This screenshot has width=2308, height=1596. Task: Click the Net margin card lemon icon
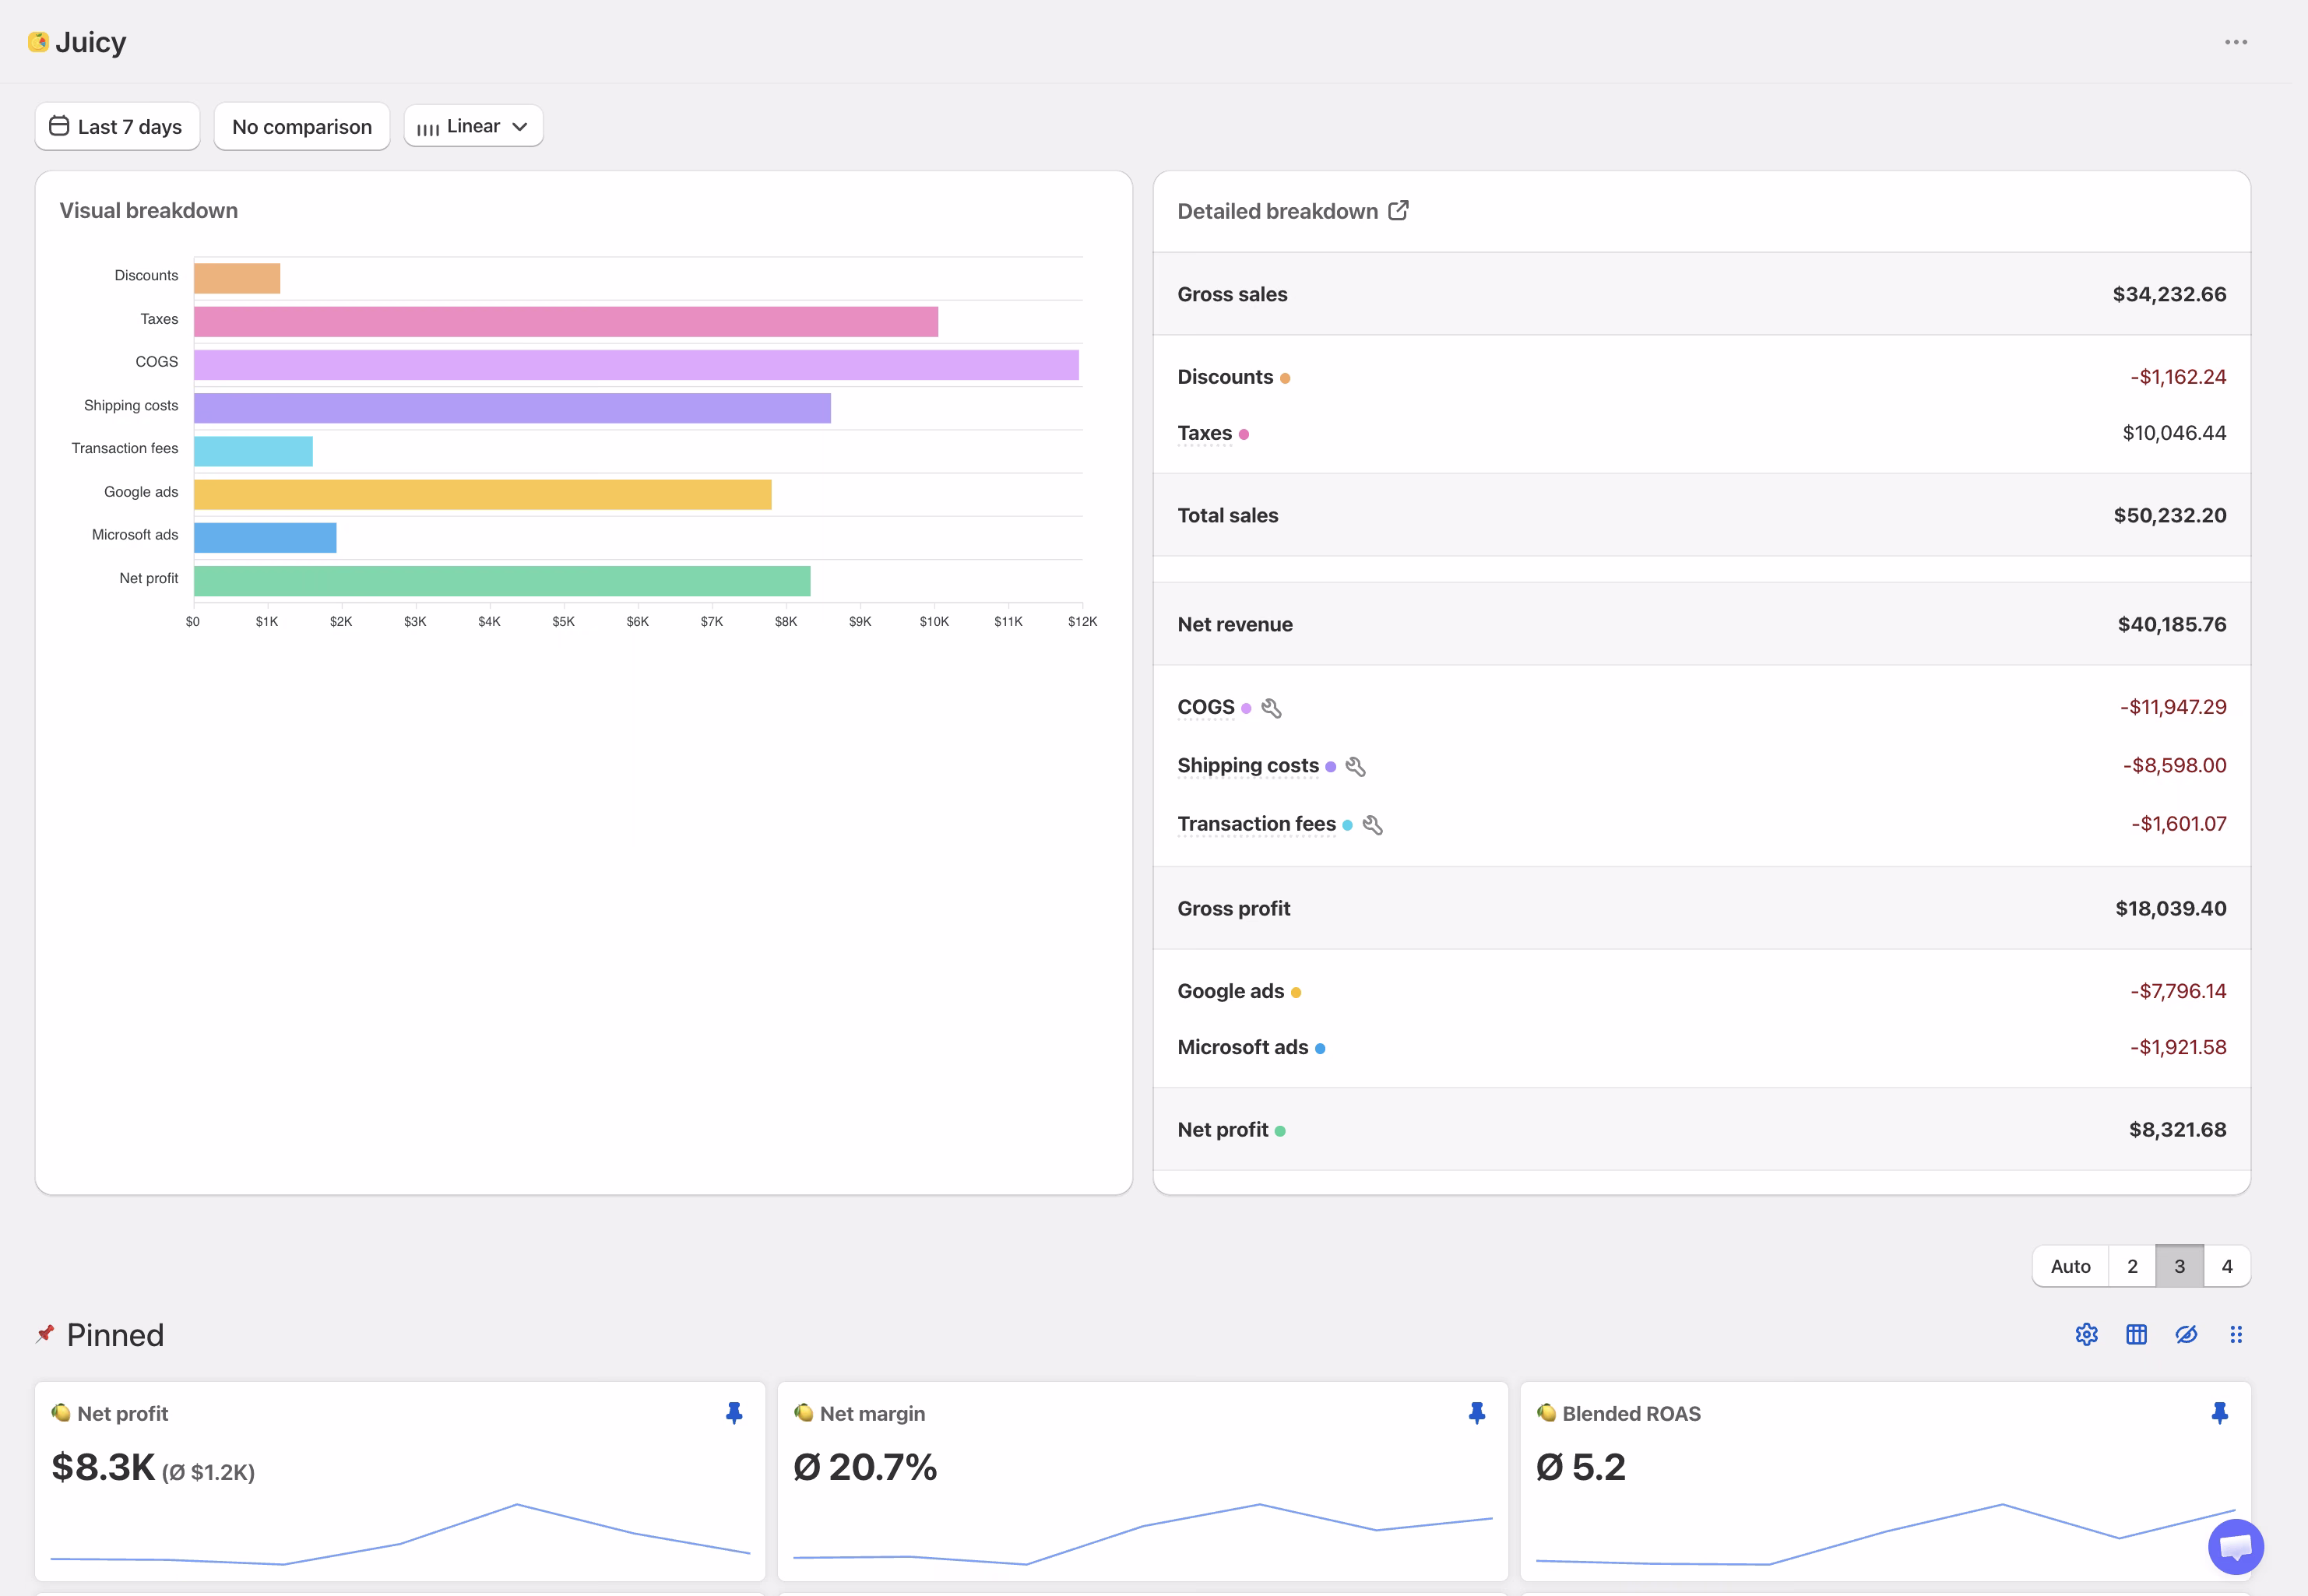804,1413
